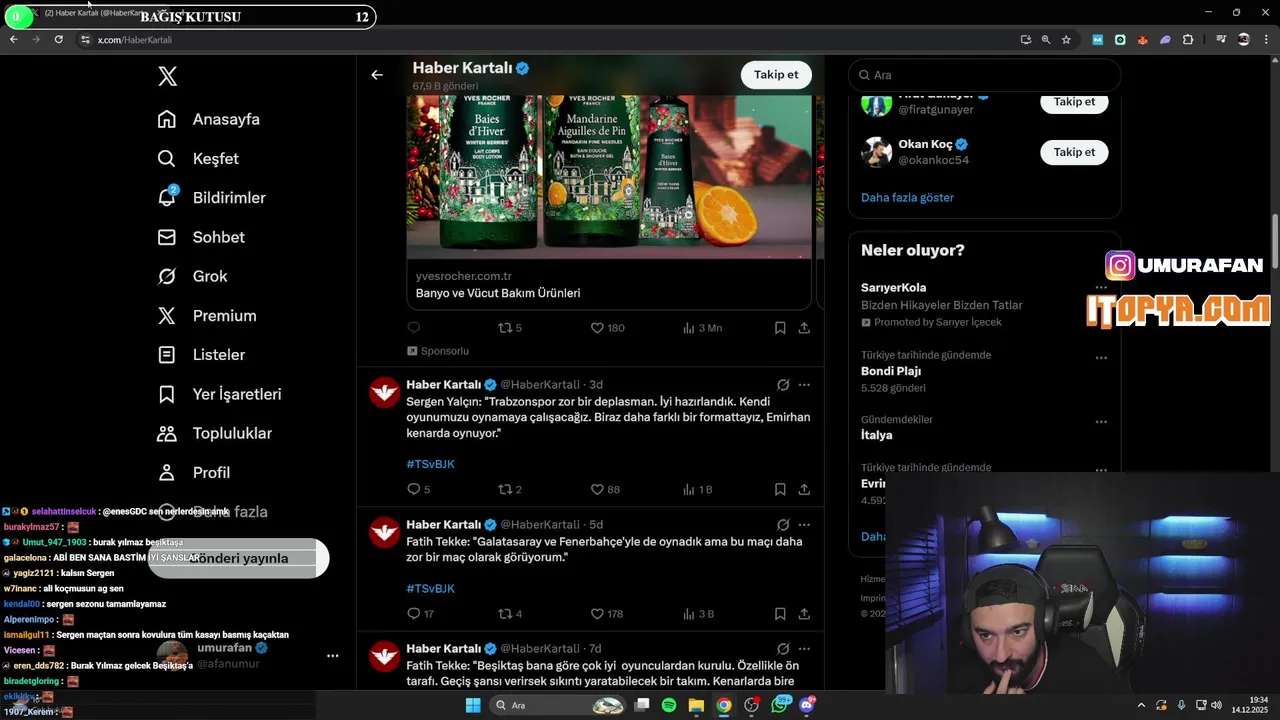Screen dimensions: 1280x720
Task: Open Yer İşaretleri bookmarks
Action: (219, 394)
